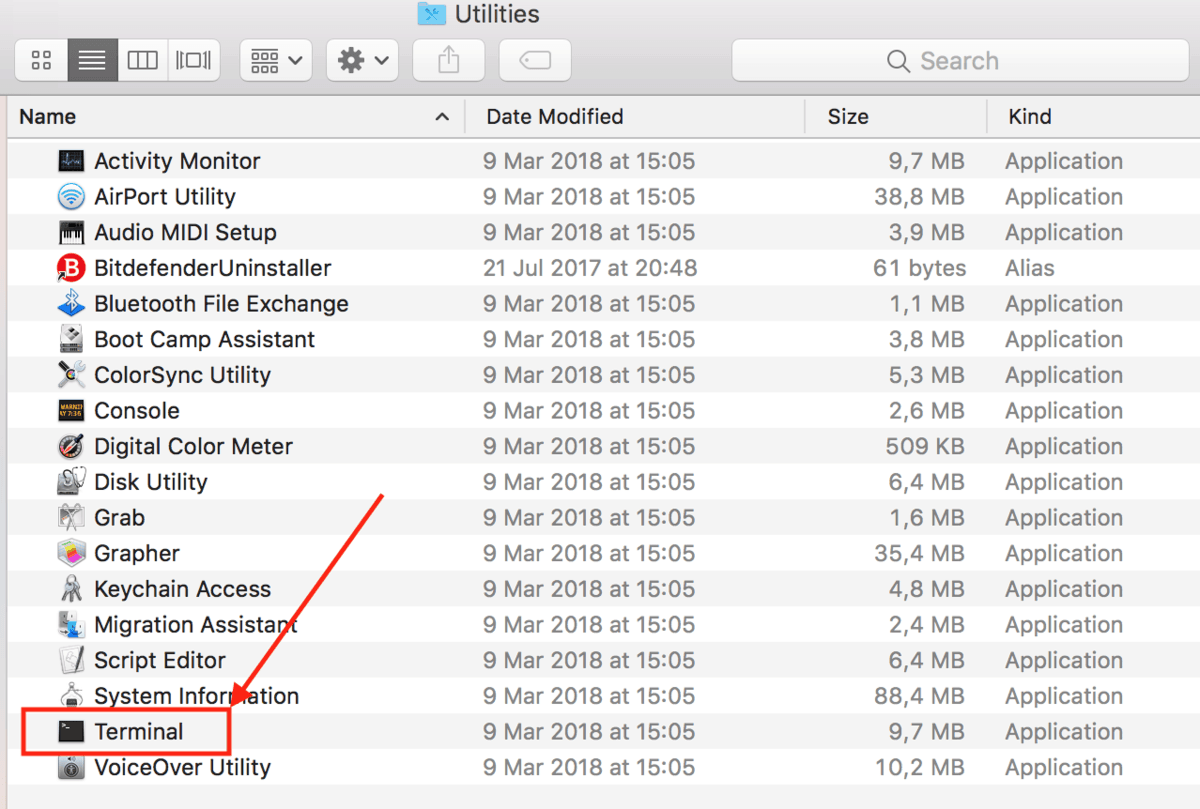Select the Console file name

137,411
